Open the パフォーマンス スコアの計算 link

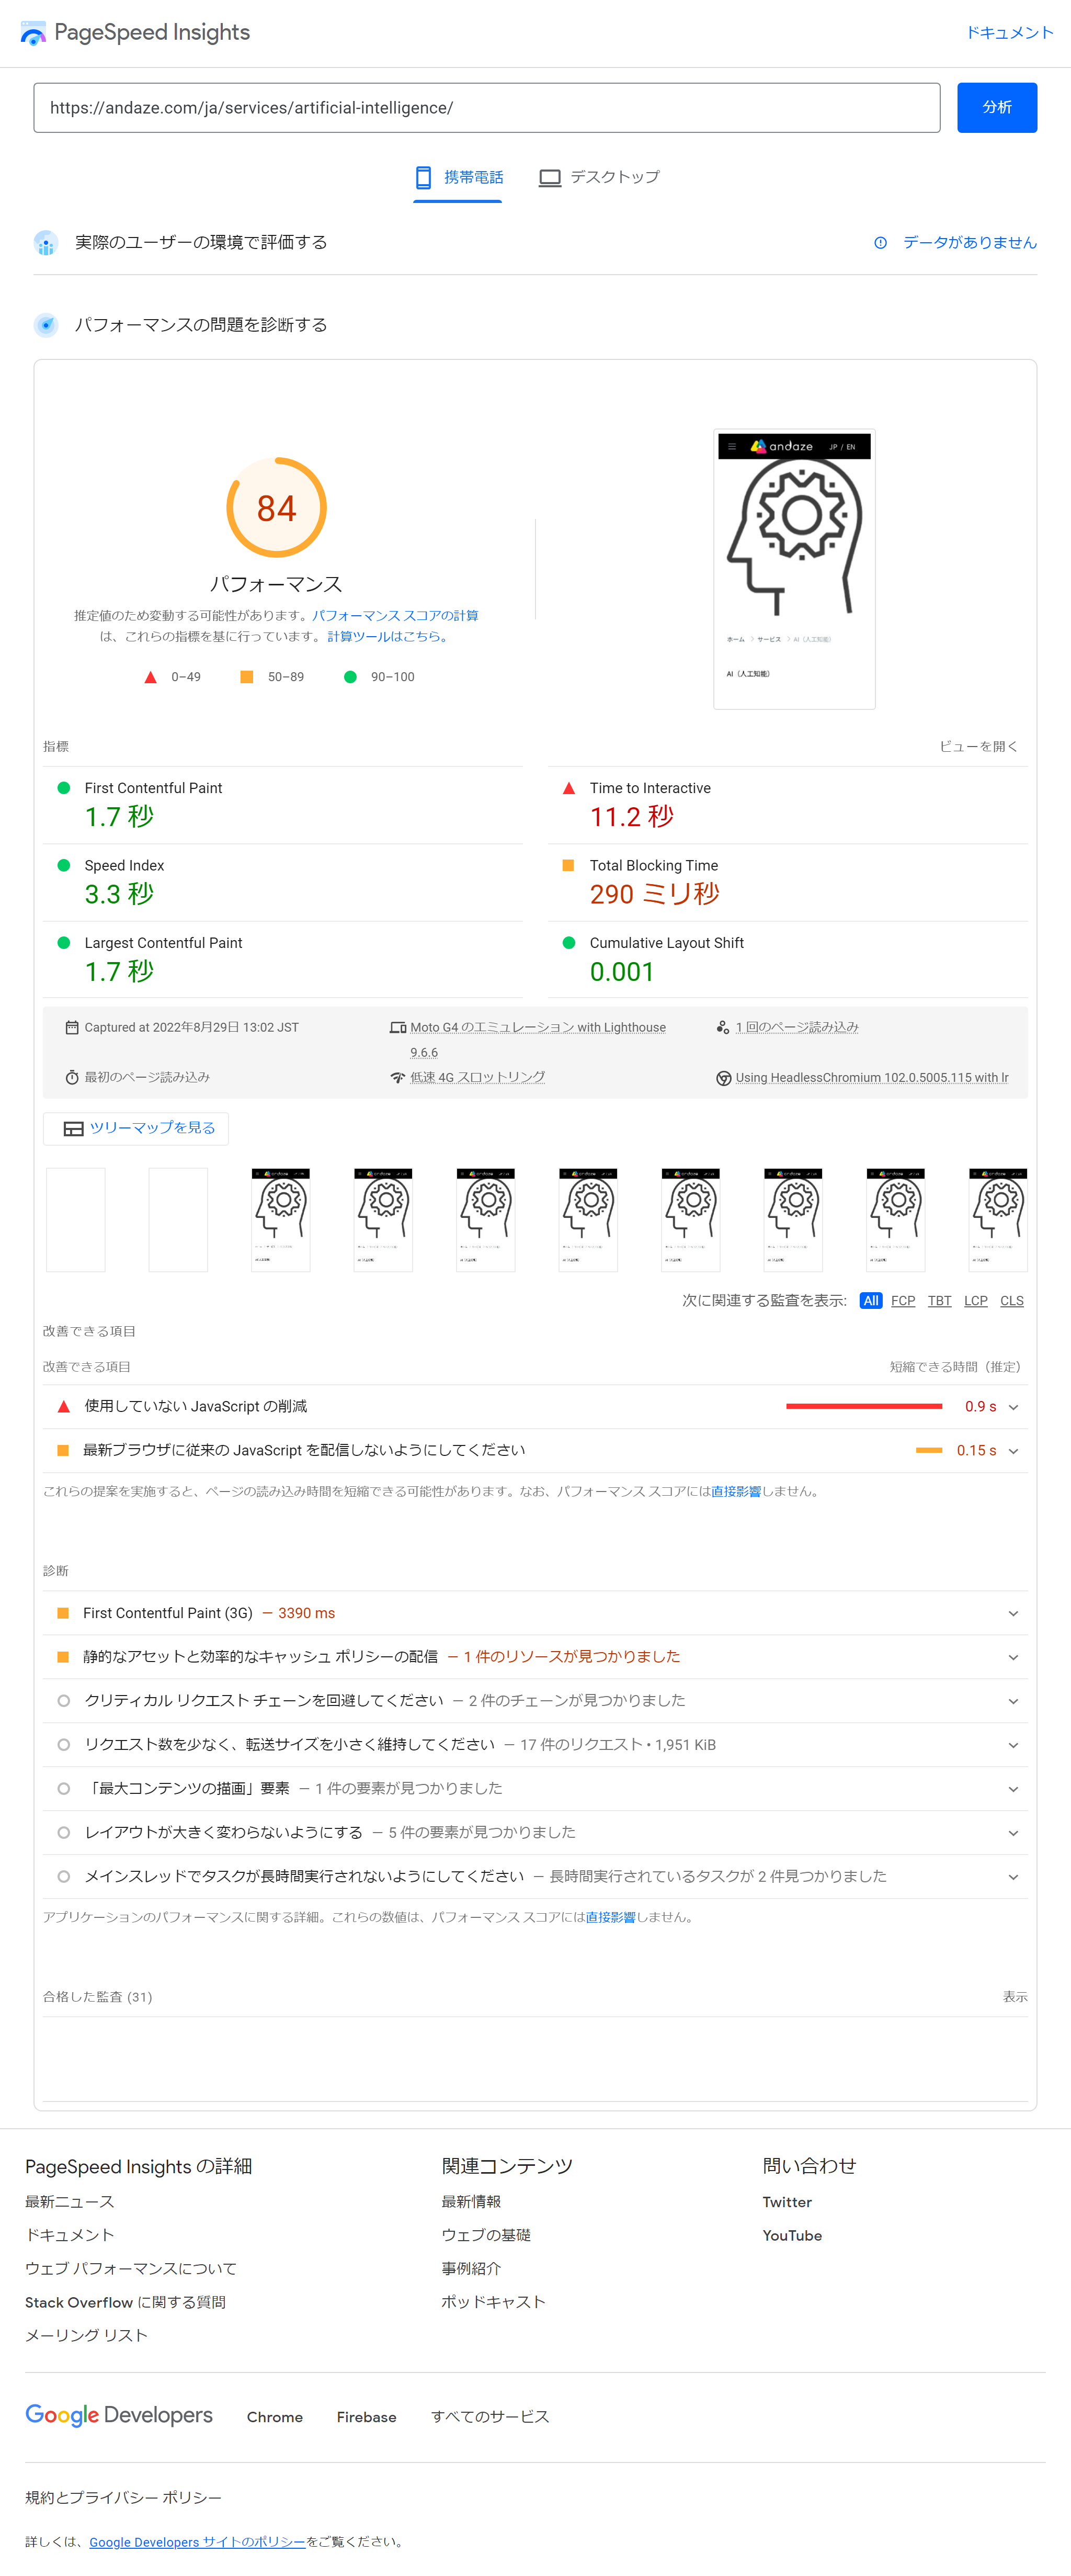tap(396, 616)
